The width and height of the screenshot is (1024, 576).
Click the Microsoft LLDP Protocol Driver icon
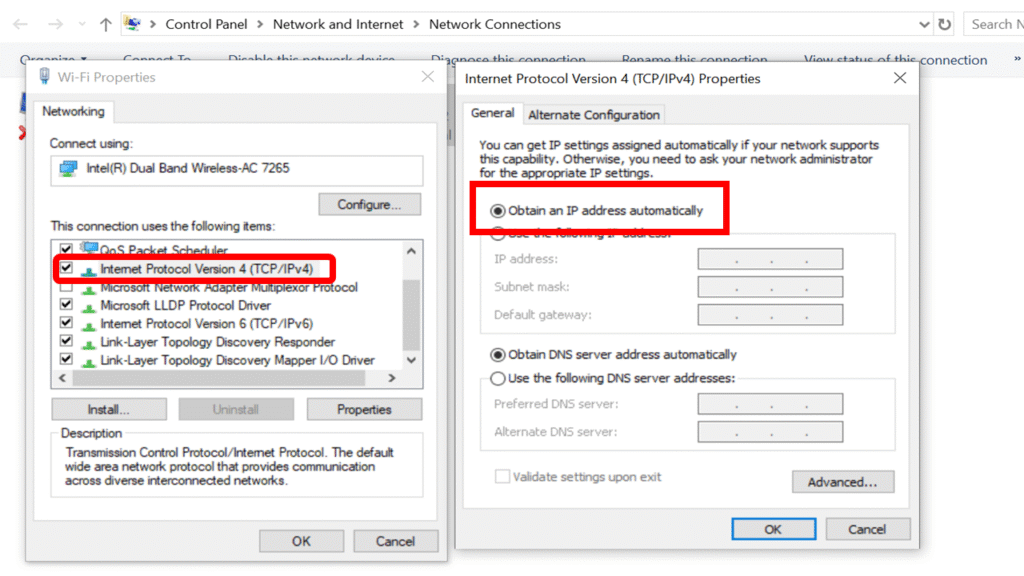pos(89,306)
